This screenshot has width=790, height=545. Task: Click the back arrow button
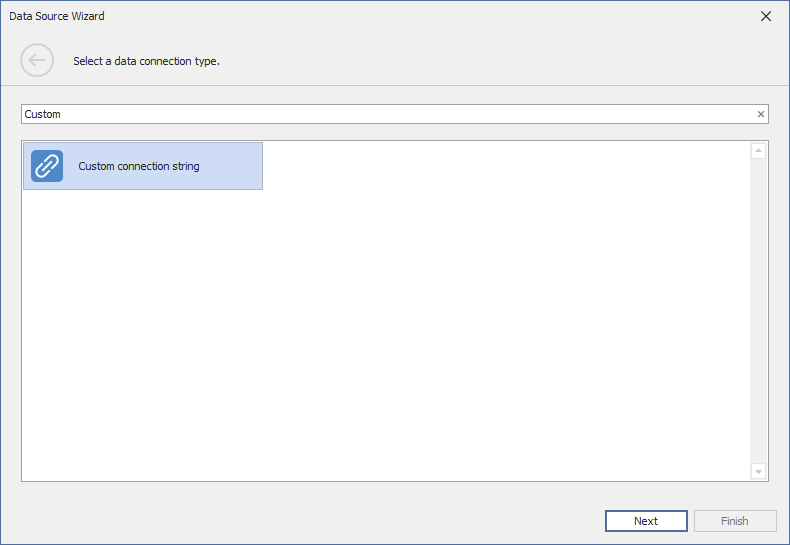tap(37, 61)
